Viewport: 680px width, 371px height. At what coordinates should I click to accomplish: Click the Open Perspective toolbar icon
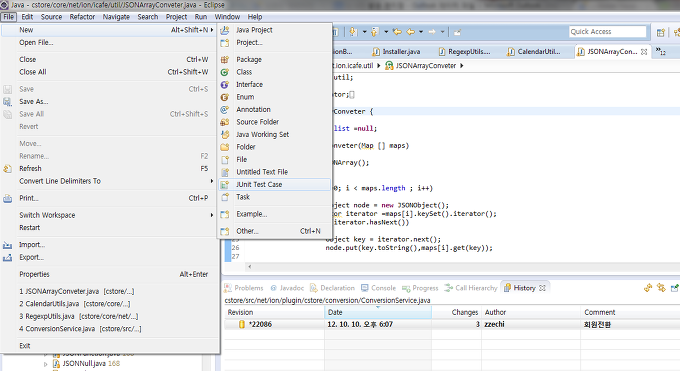click(660, 32)
